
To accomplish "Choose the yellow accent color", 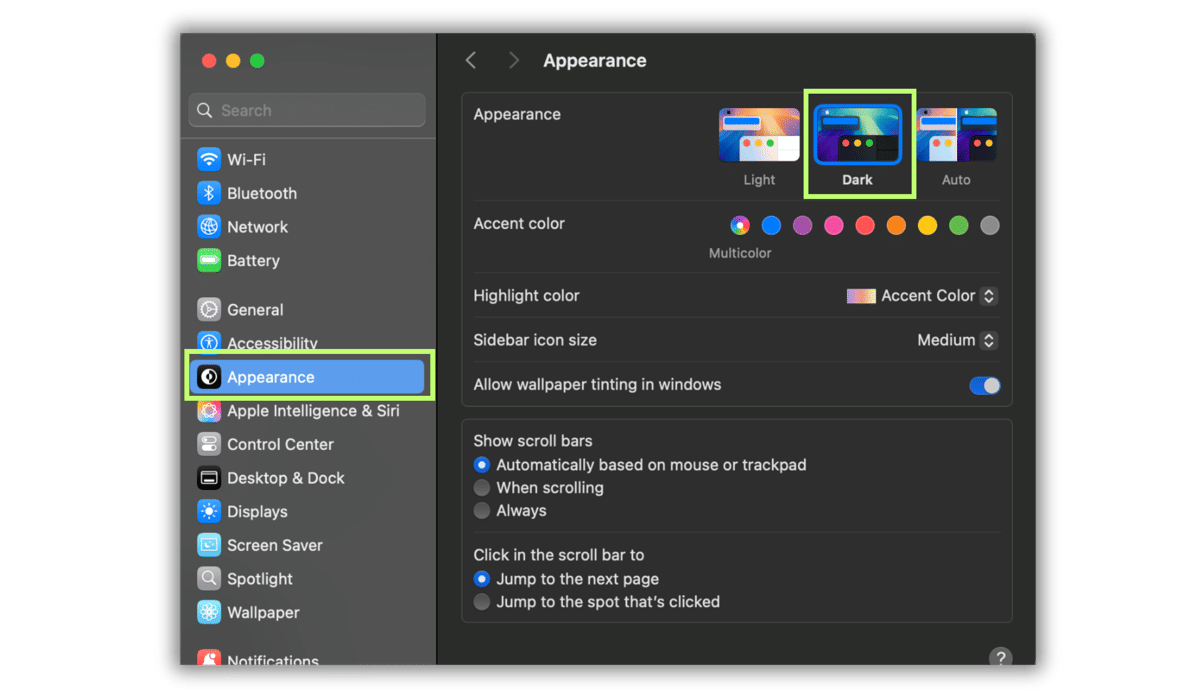I will pos(927,225).
